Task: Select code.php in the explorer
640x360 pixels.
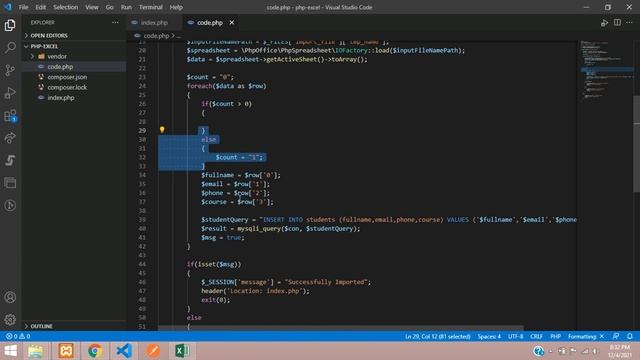Action: pos(73,67)
